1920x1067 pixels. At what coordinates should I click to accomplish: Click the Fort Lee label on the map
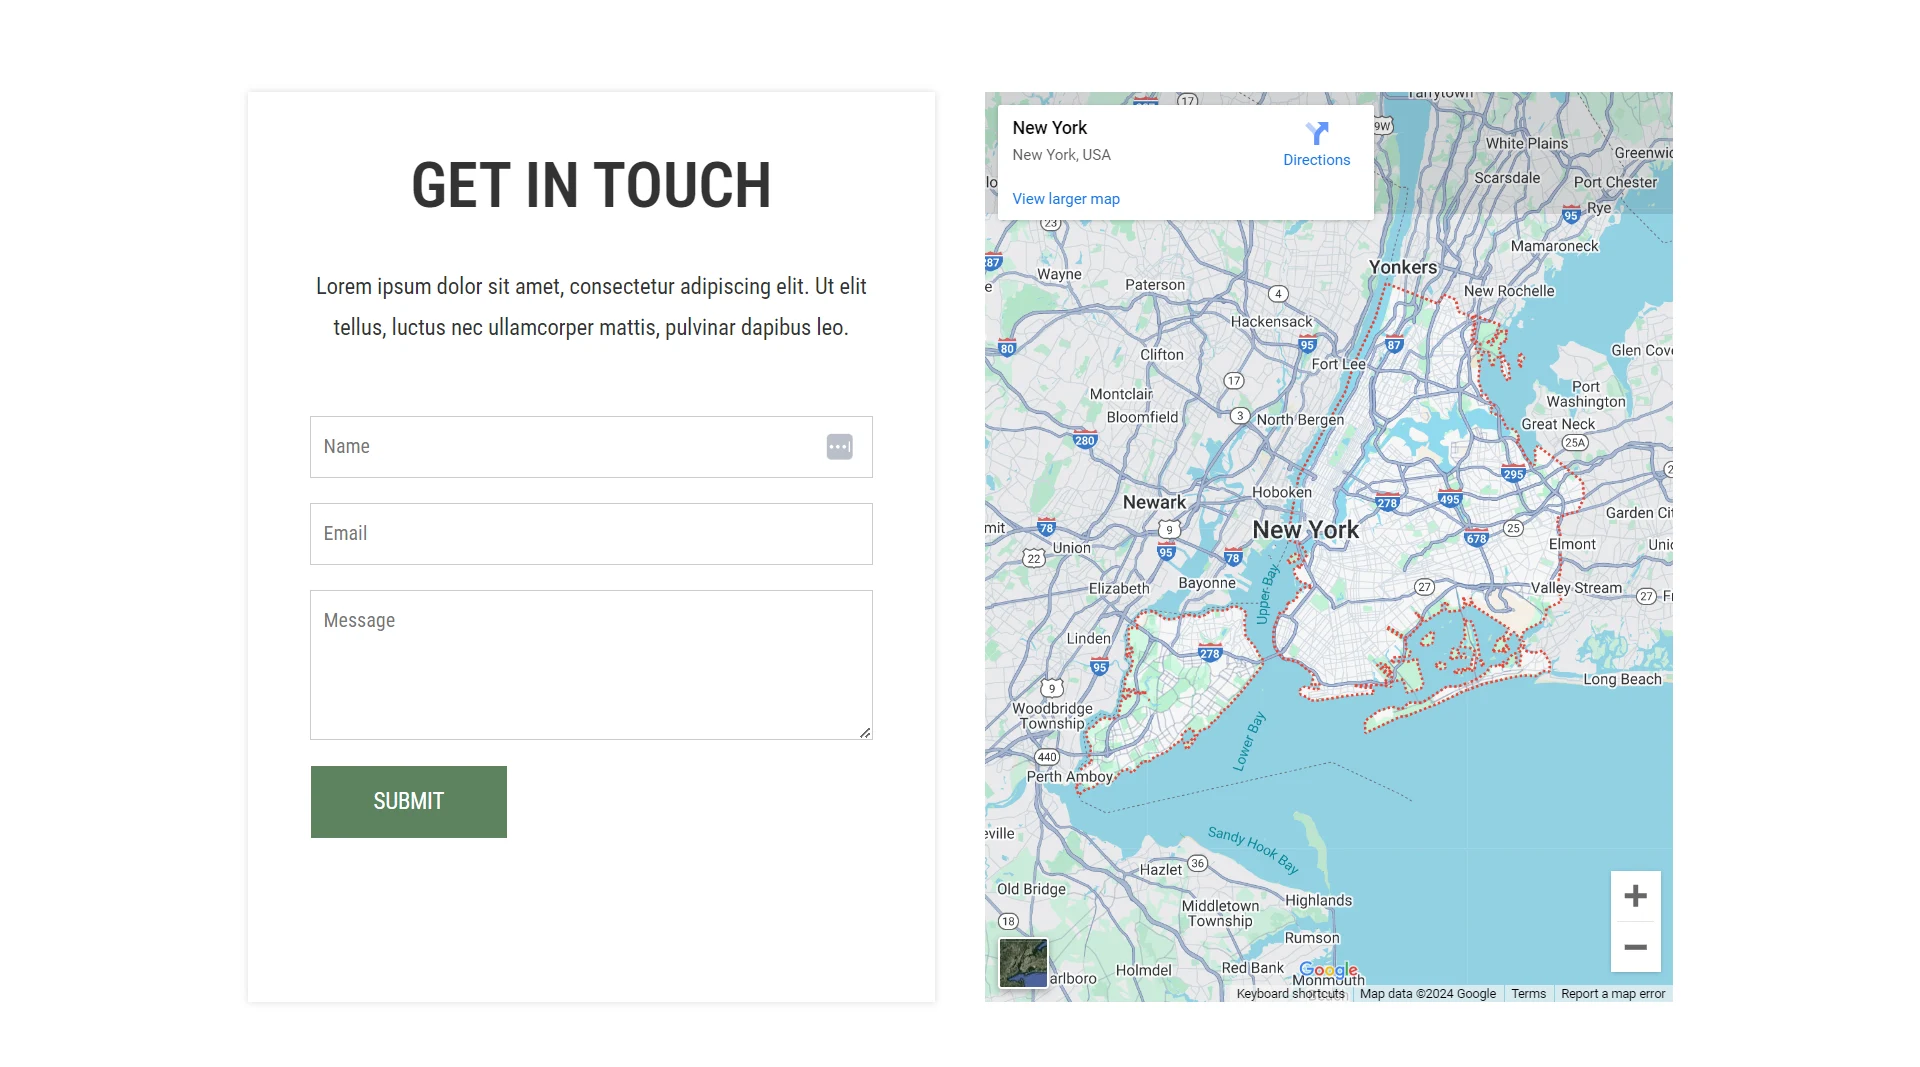pos(1338,364)
